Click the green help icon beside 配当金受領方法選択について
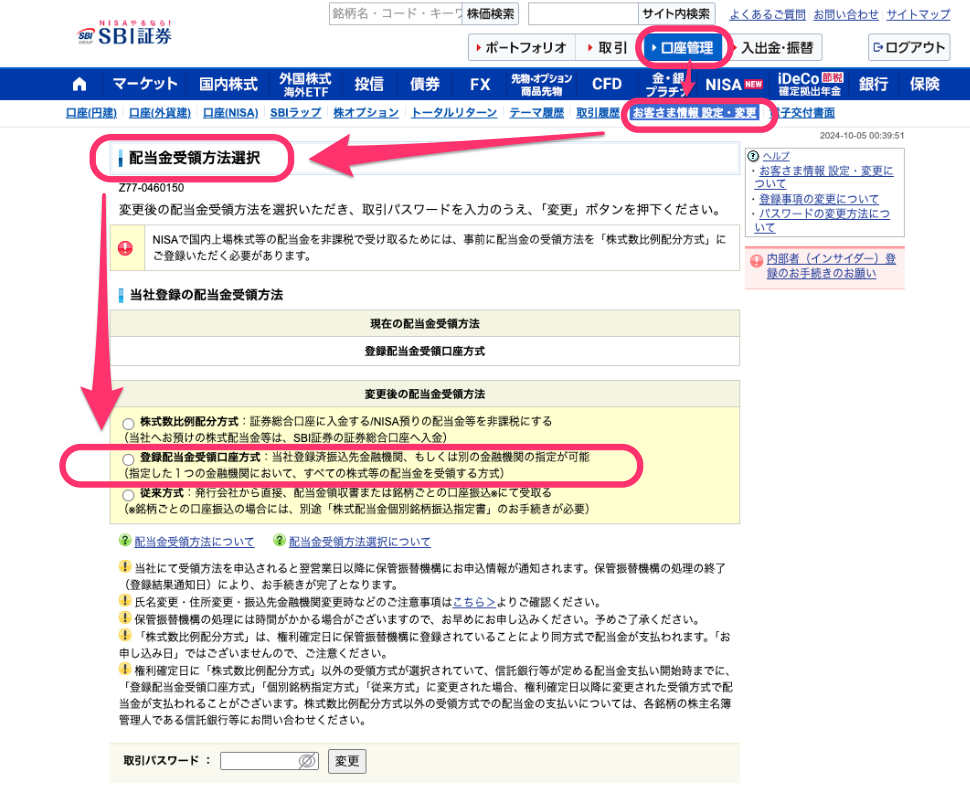This screenshot has width=970, height=788. click(279, 541)
